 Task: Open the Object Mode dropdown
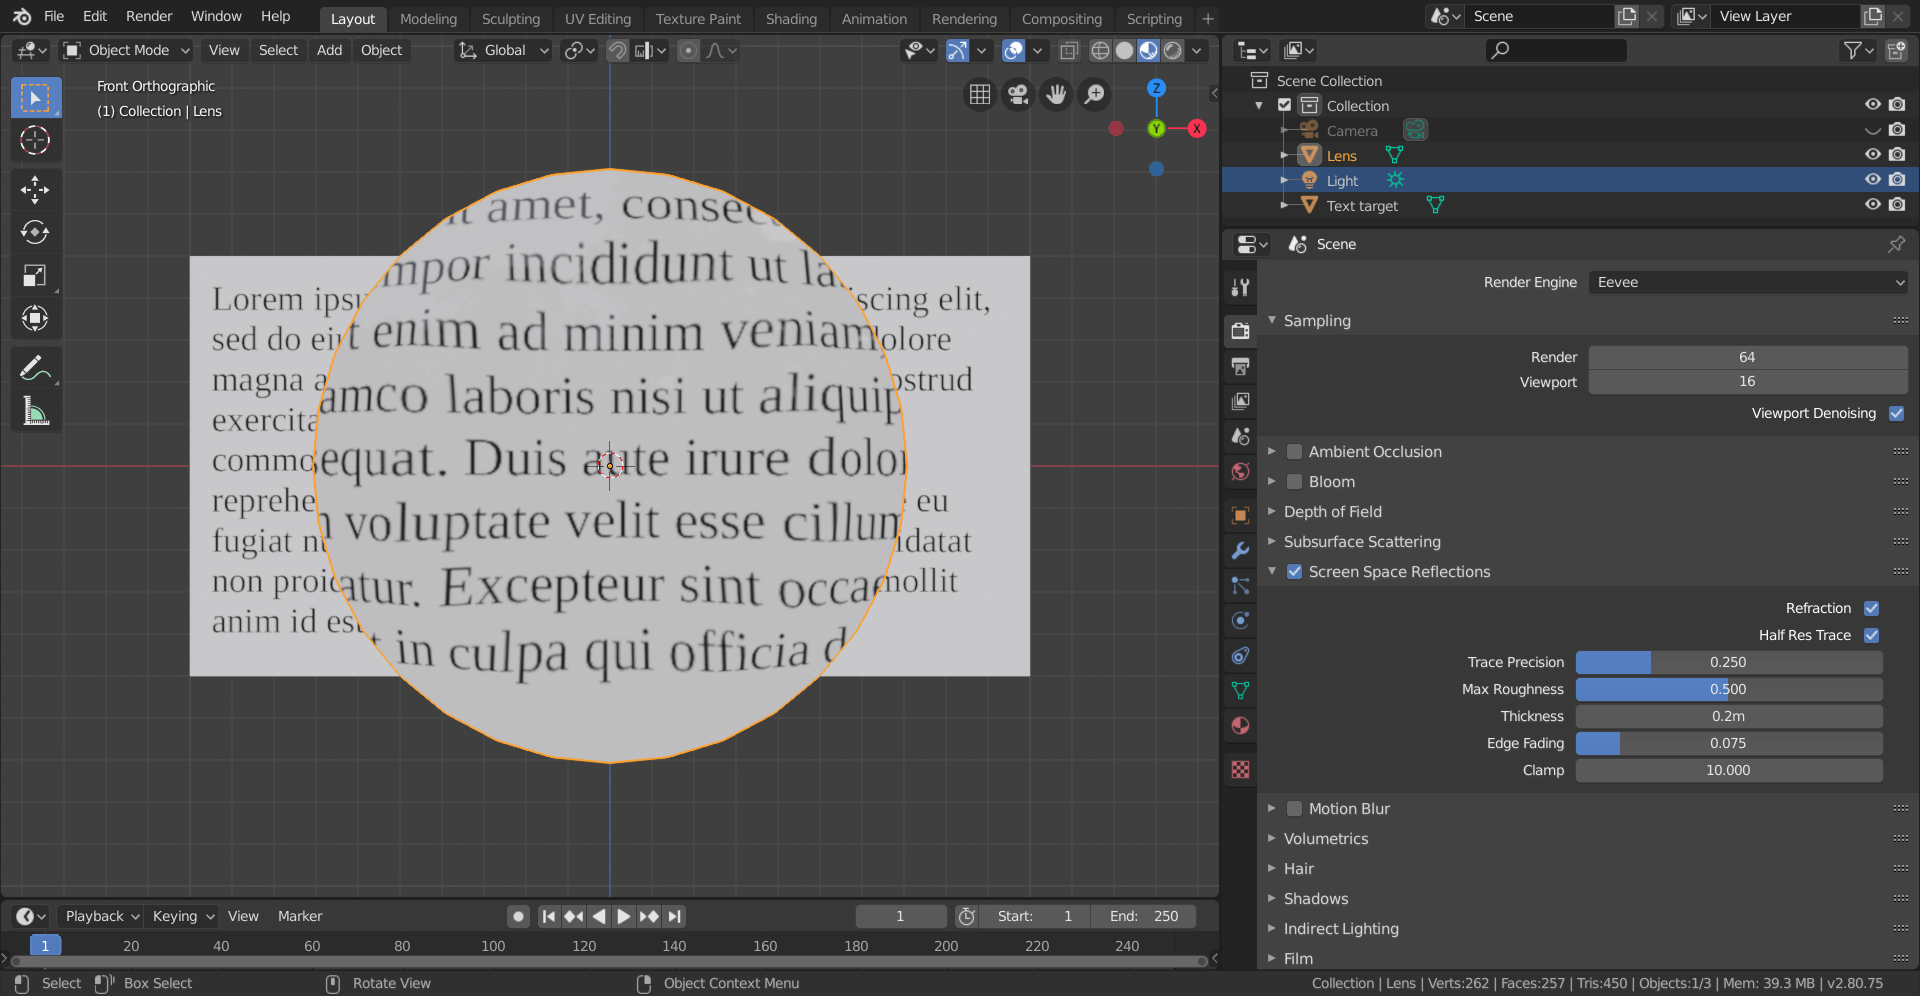pos(125,50)
